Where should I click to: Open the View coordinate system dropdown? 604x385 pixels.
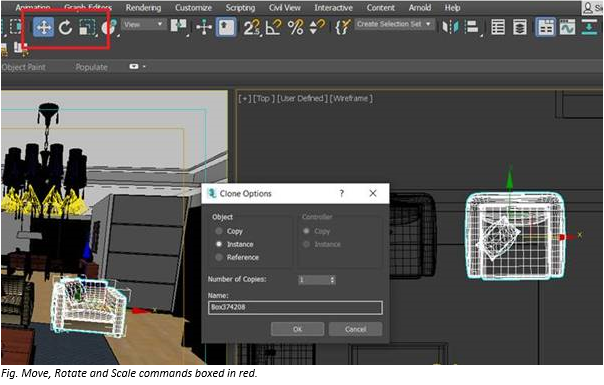(143, 24)
